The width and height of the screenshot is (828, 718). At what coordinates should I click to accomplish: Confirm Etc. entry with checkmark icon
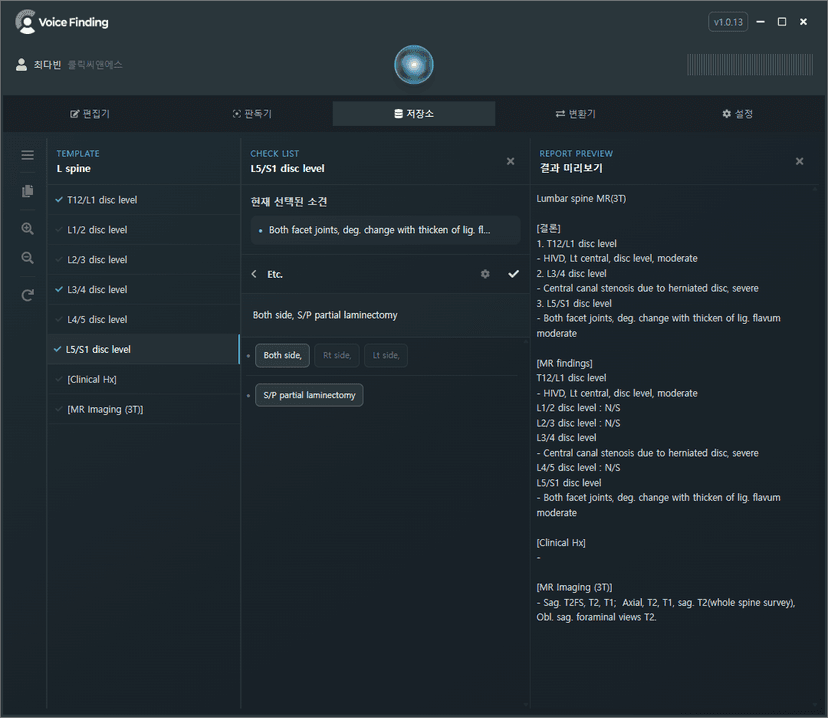[513, 274]
